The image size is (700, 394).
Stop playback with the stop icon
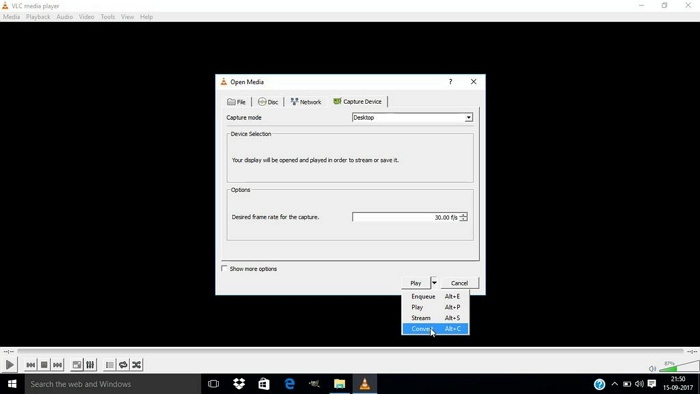44,365
